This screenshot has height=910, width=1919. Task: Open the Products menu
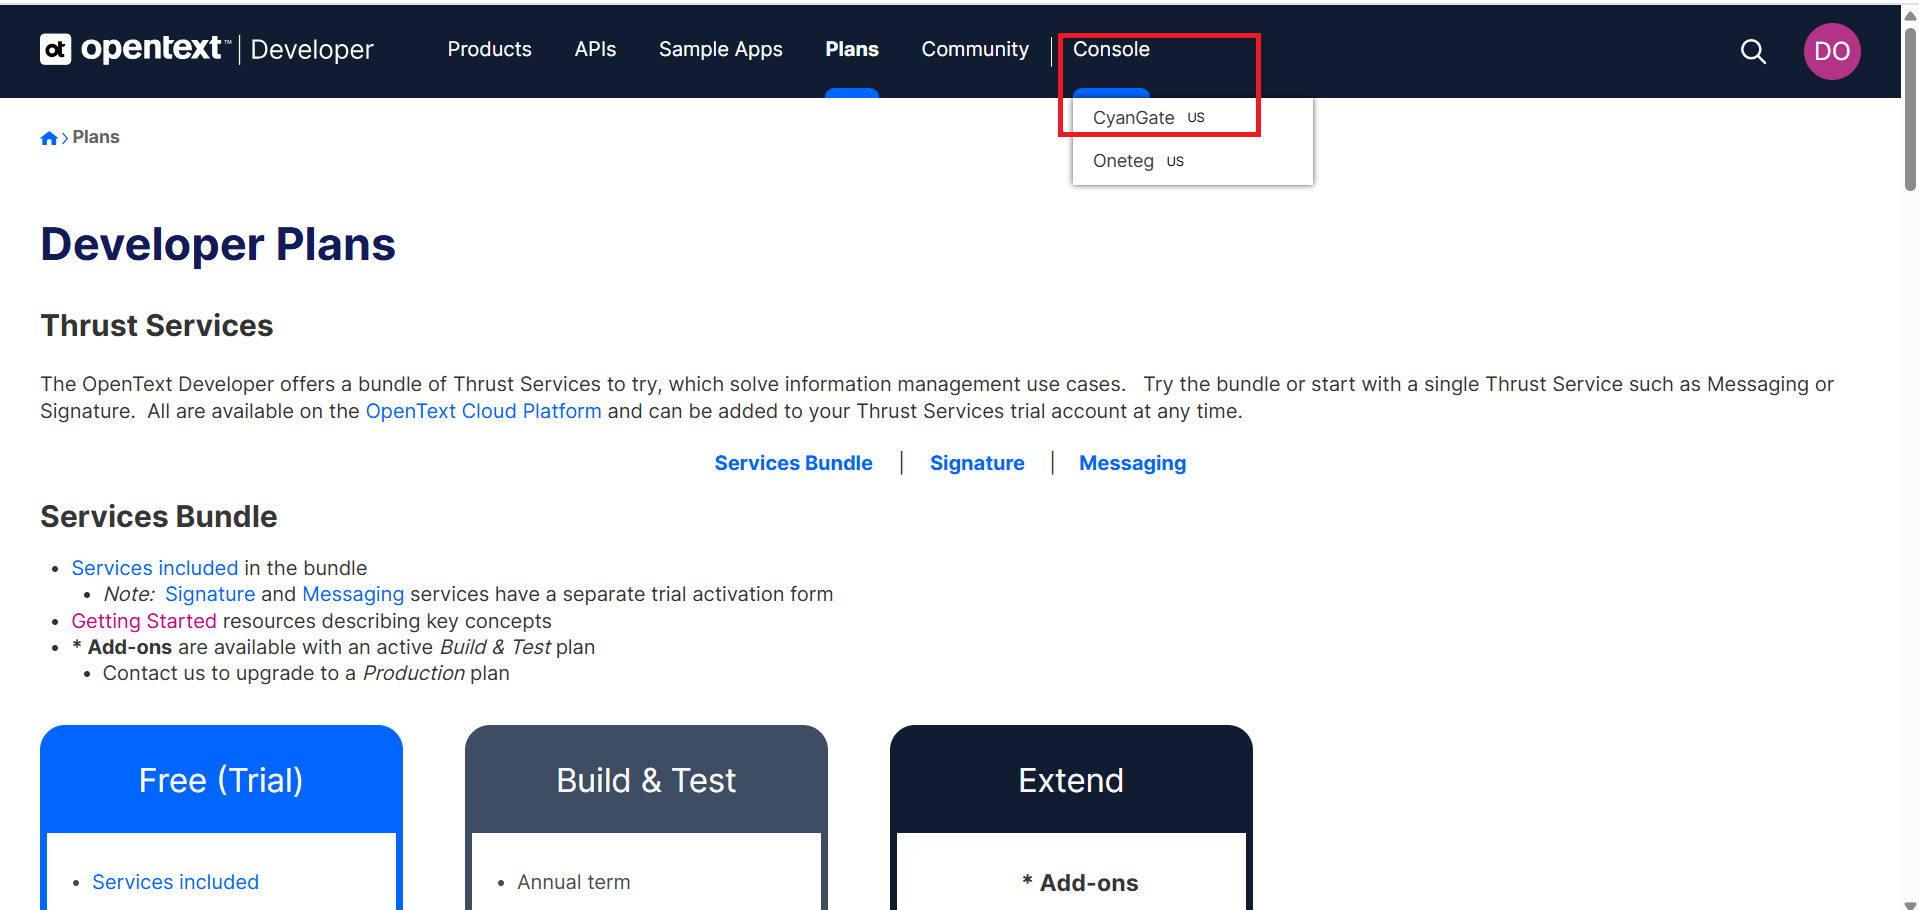489,49
